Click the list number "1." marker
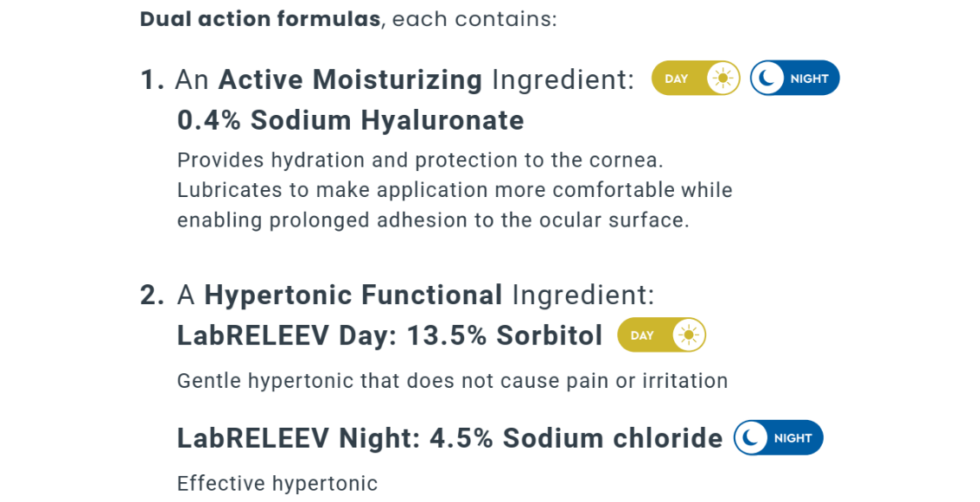This screenshot has width=980, height=502. (x=152, y=80)
